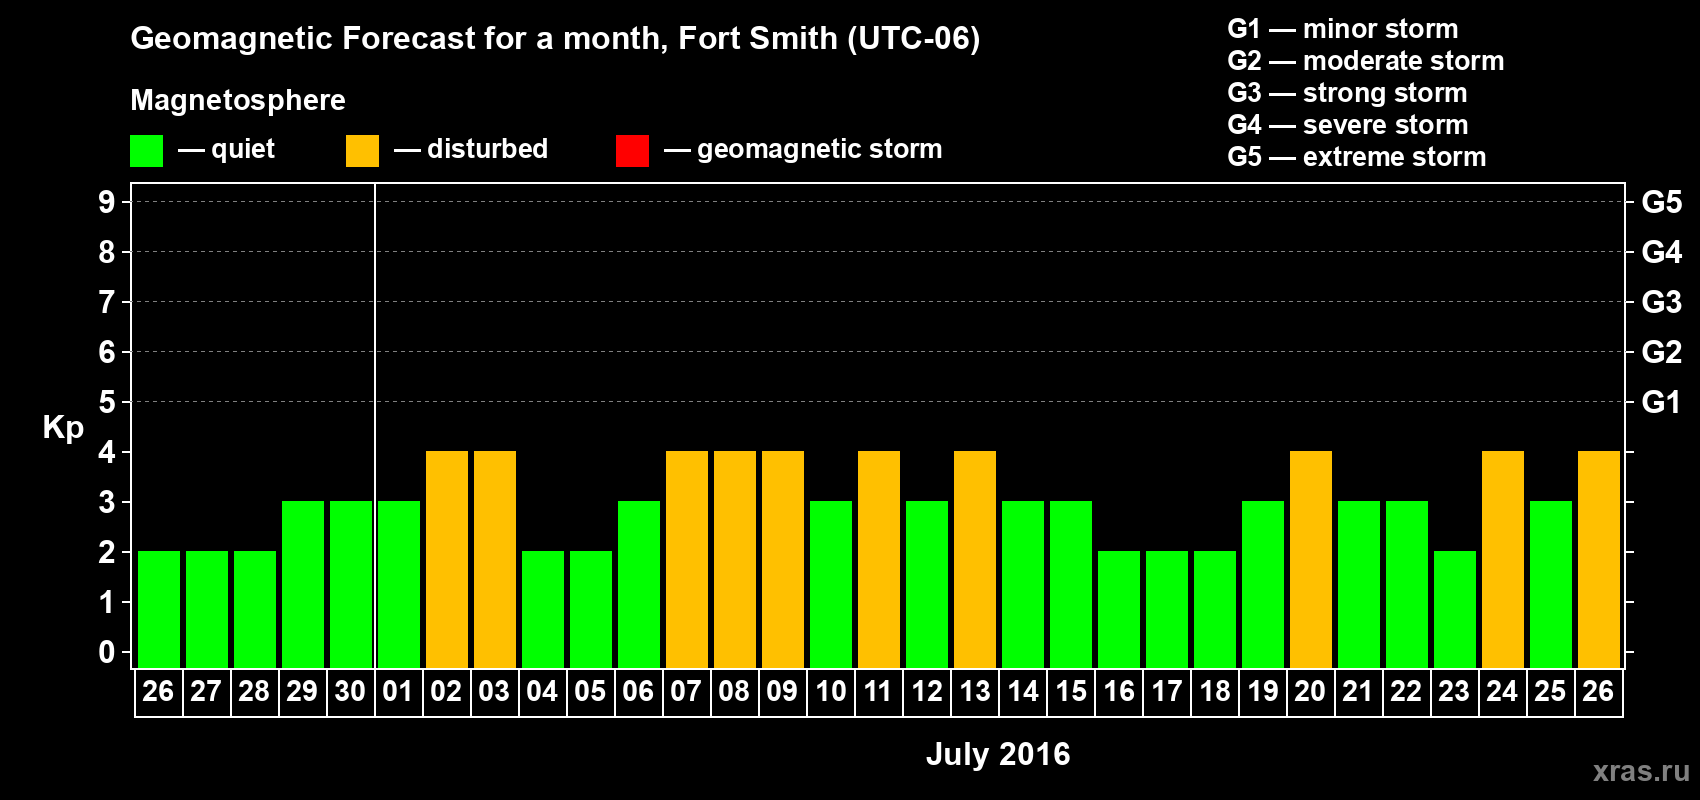Click the date cell 08

click(734, 692)
